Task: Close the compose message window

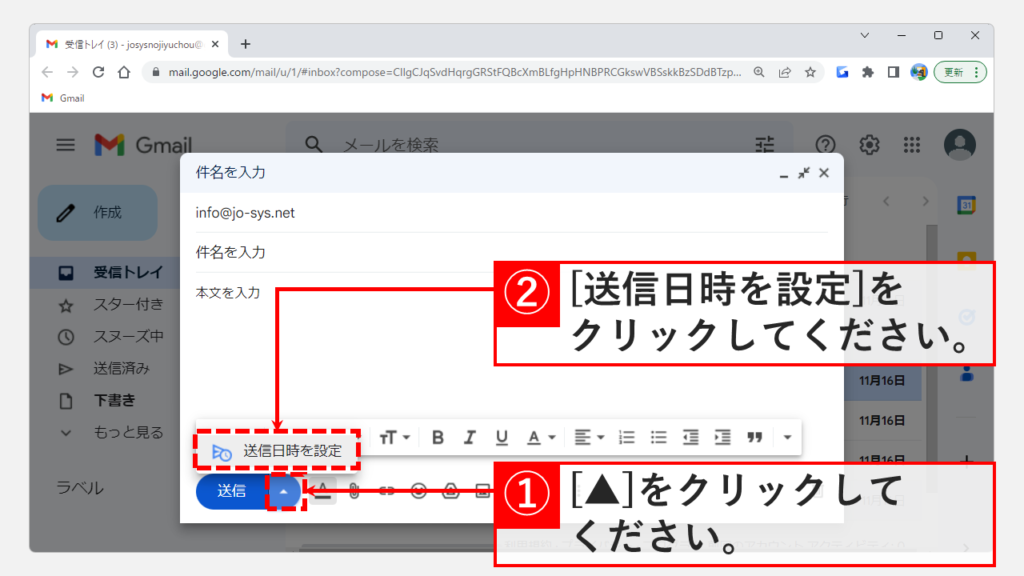Action: coord(824,173)
